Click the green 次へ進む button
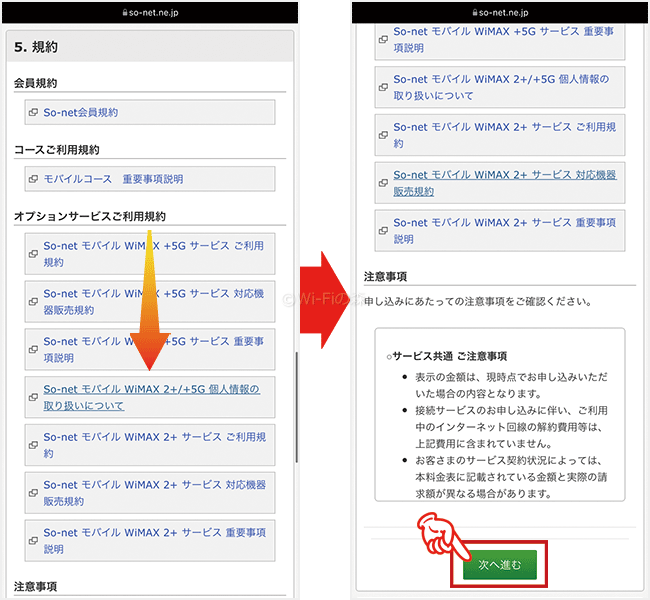 (x=500, y=564)
